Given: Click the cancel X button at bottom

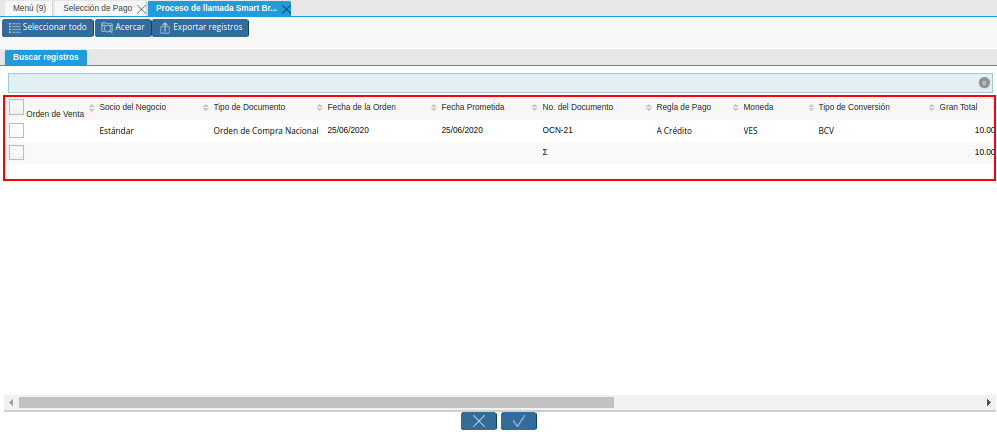Looking at the screenshot, I should point(479,421).
